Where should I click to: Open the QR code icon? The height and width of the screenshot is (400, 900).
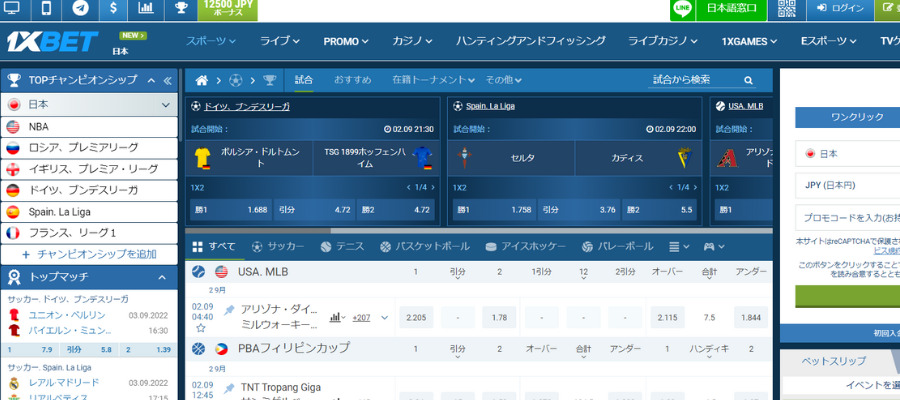787,9
